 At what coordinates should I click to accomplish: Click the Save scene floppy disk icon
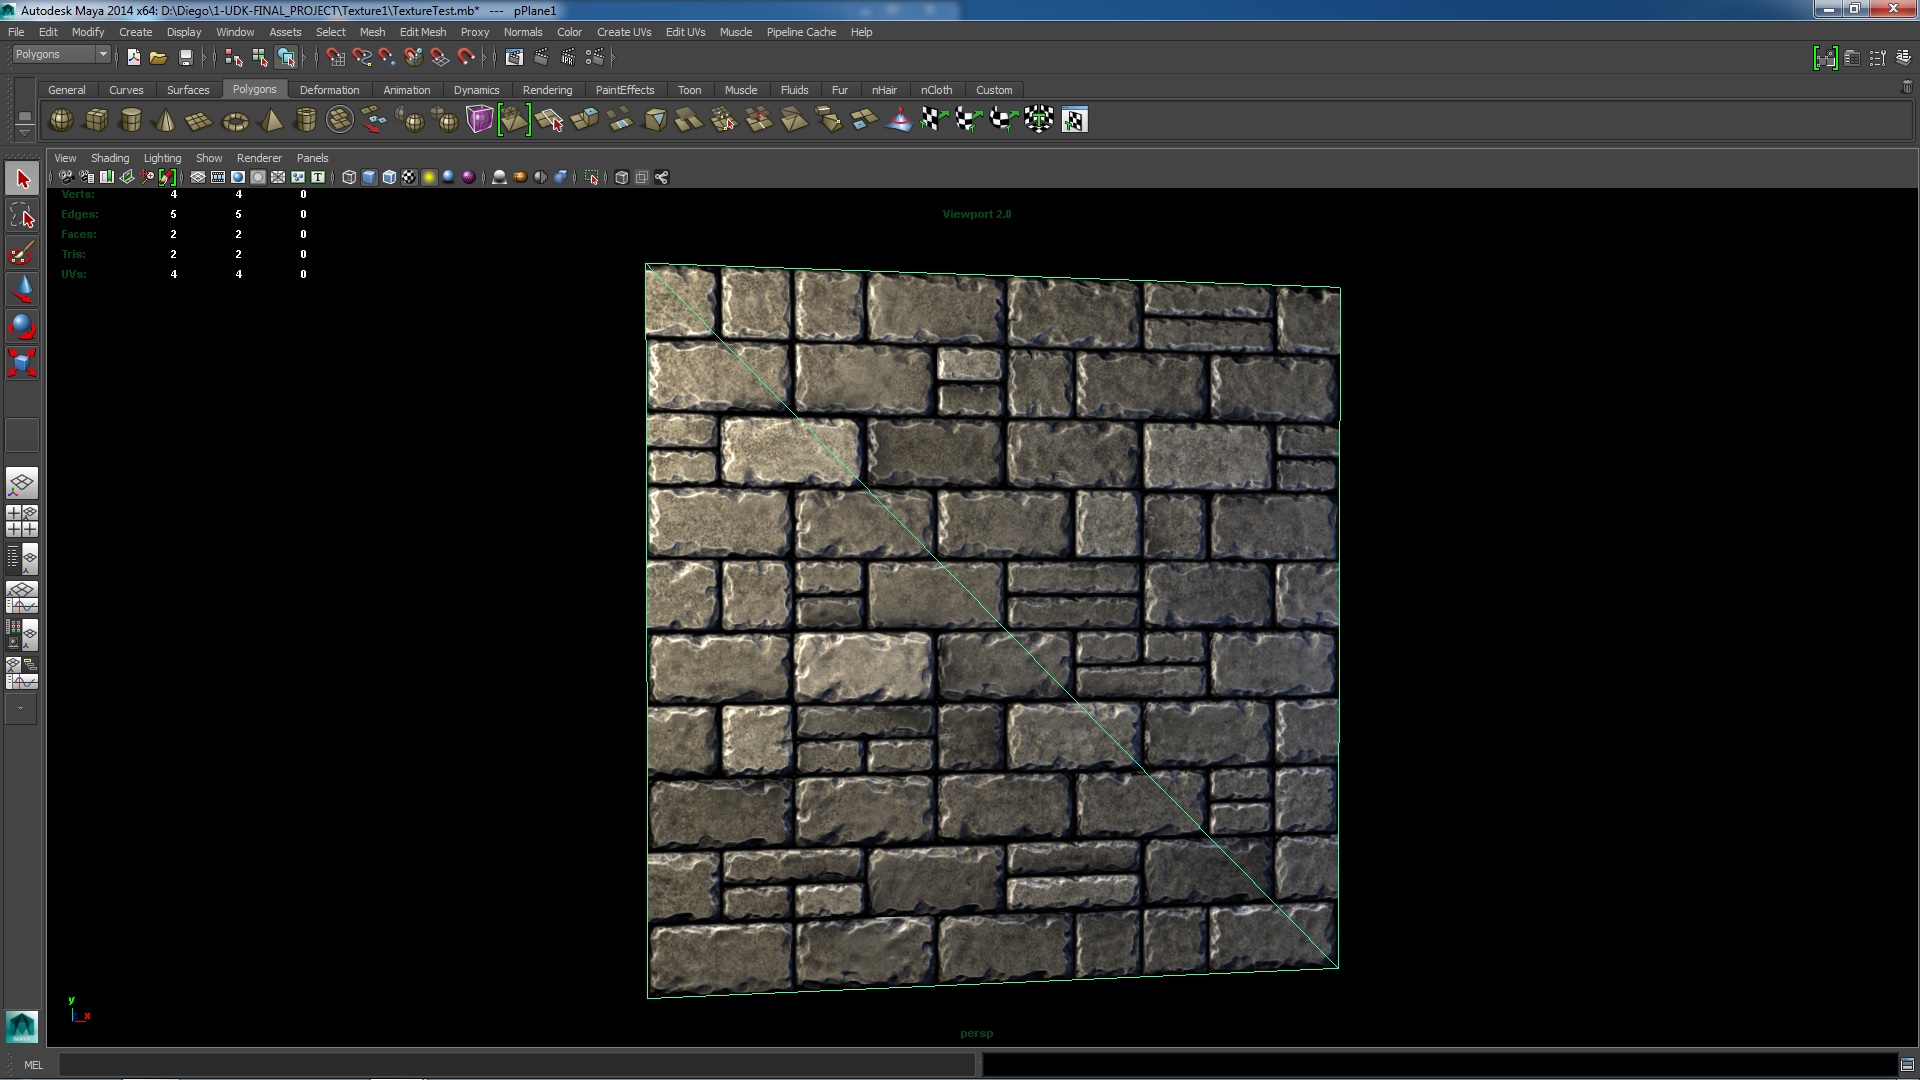pos(185,57)
